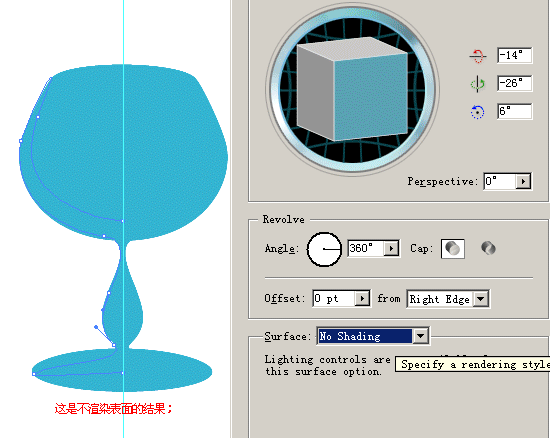This screenshot has width=550, height=438.
Task: Click the Y-axis rotation icon
Action: [477, 84]
